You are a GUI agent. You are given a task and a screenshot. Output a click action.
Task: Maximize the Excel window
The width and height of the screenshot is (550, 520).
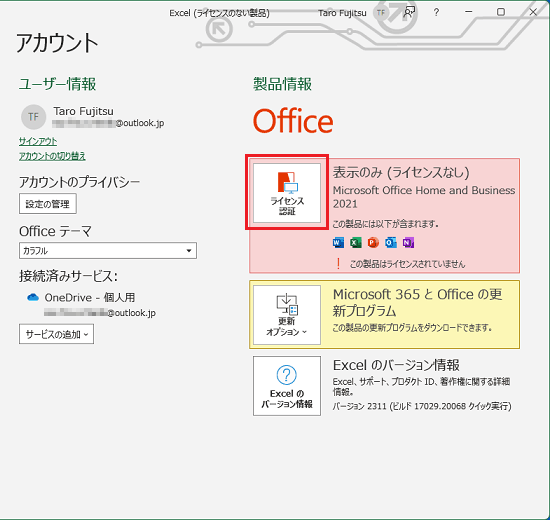click(501, 12)
